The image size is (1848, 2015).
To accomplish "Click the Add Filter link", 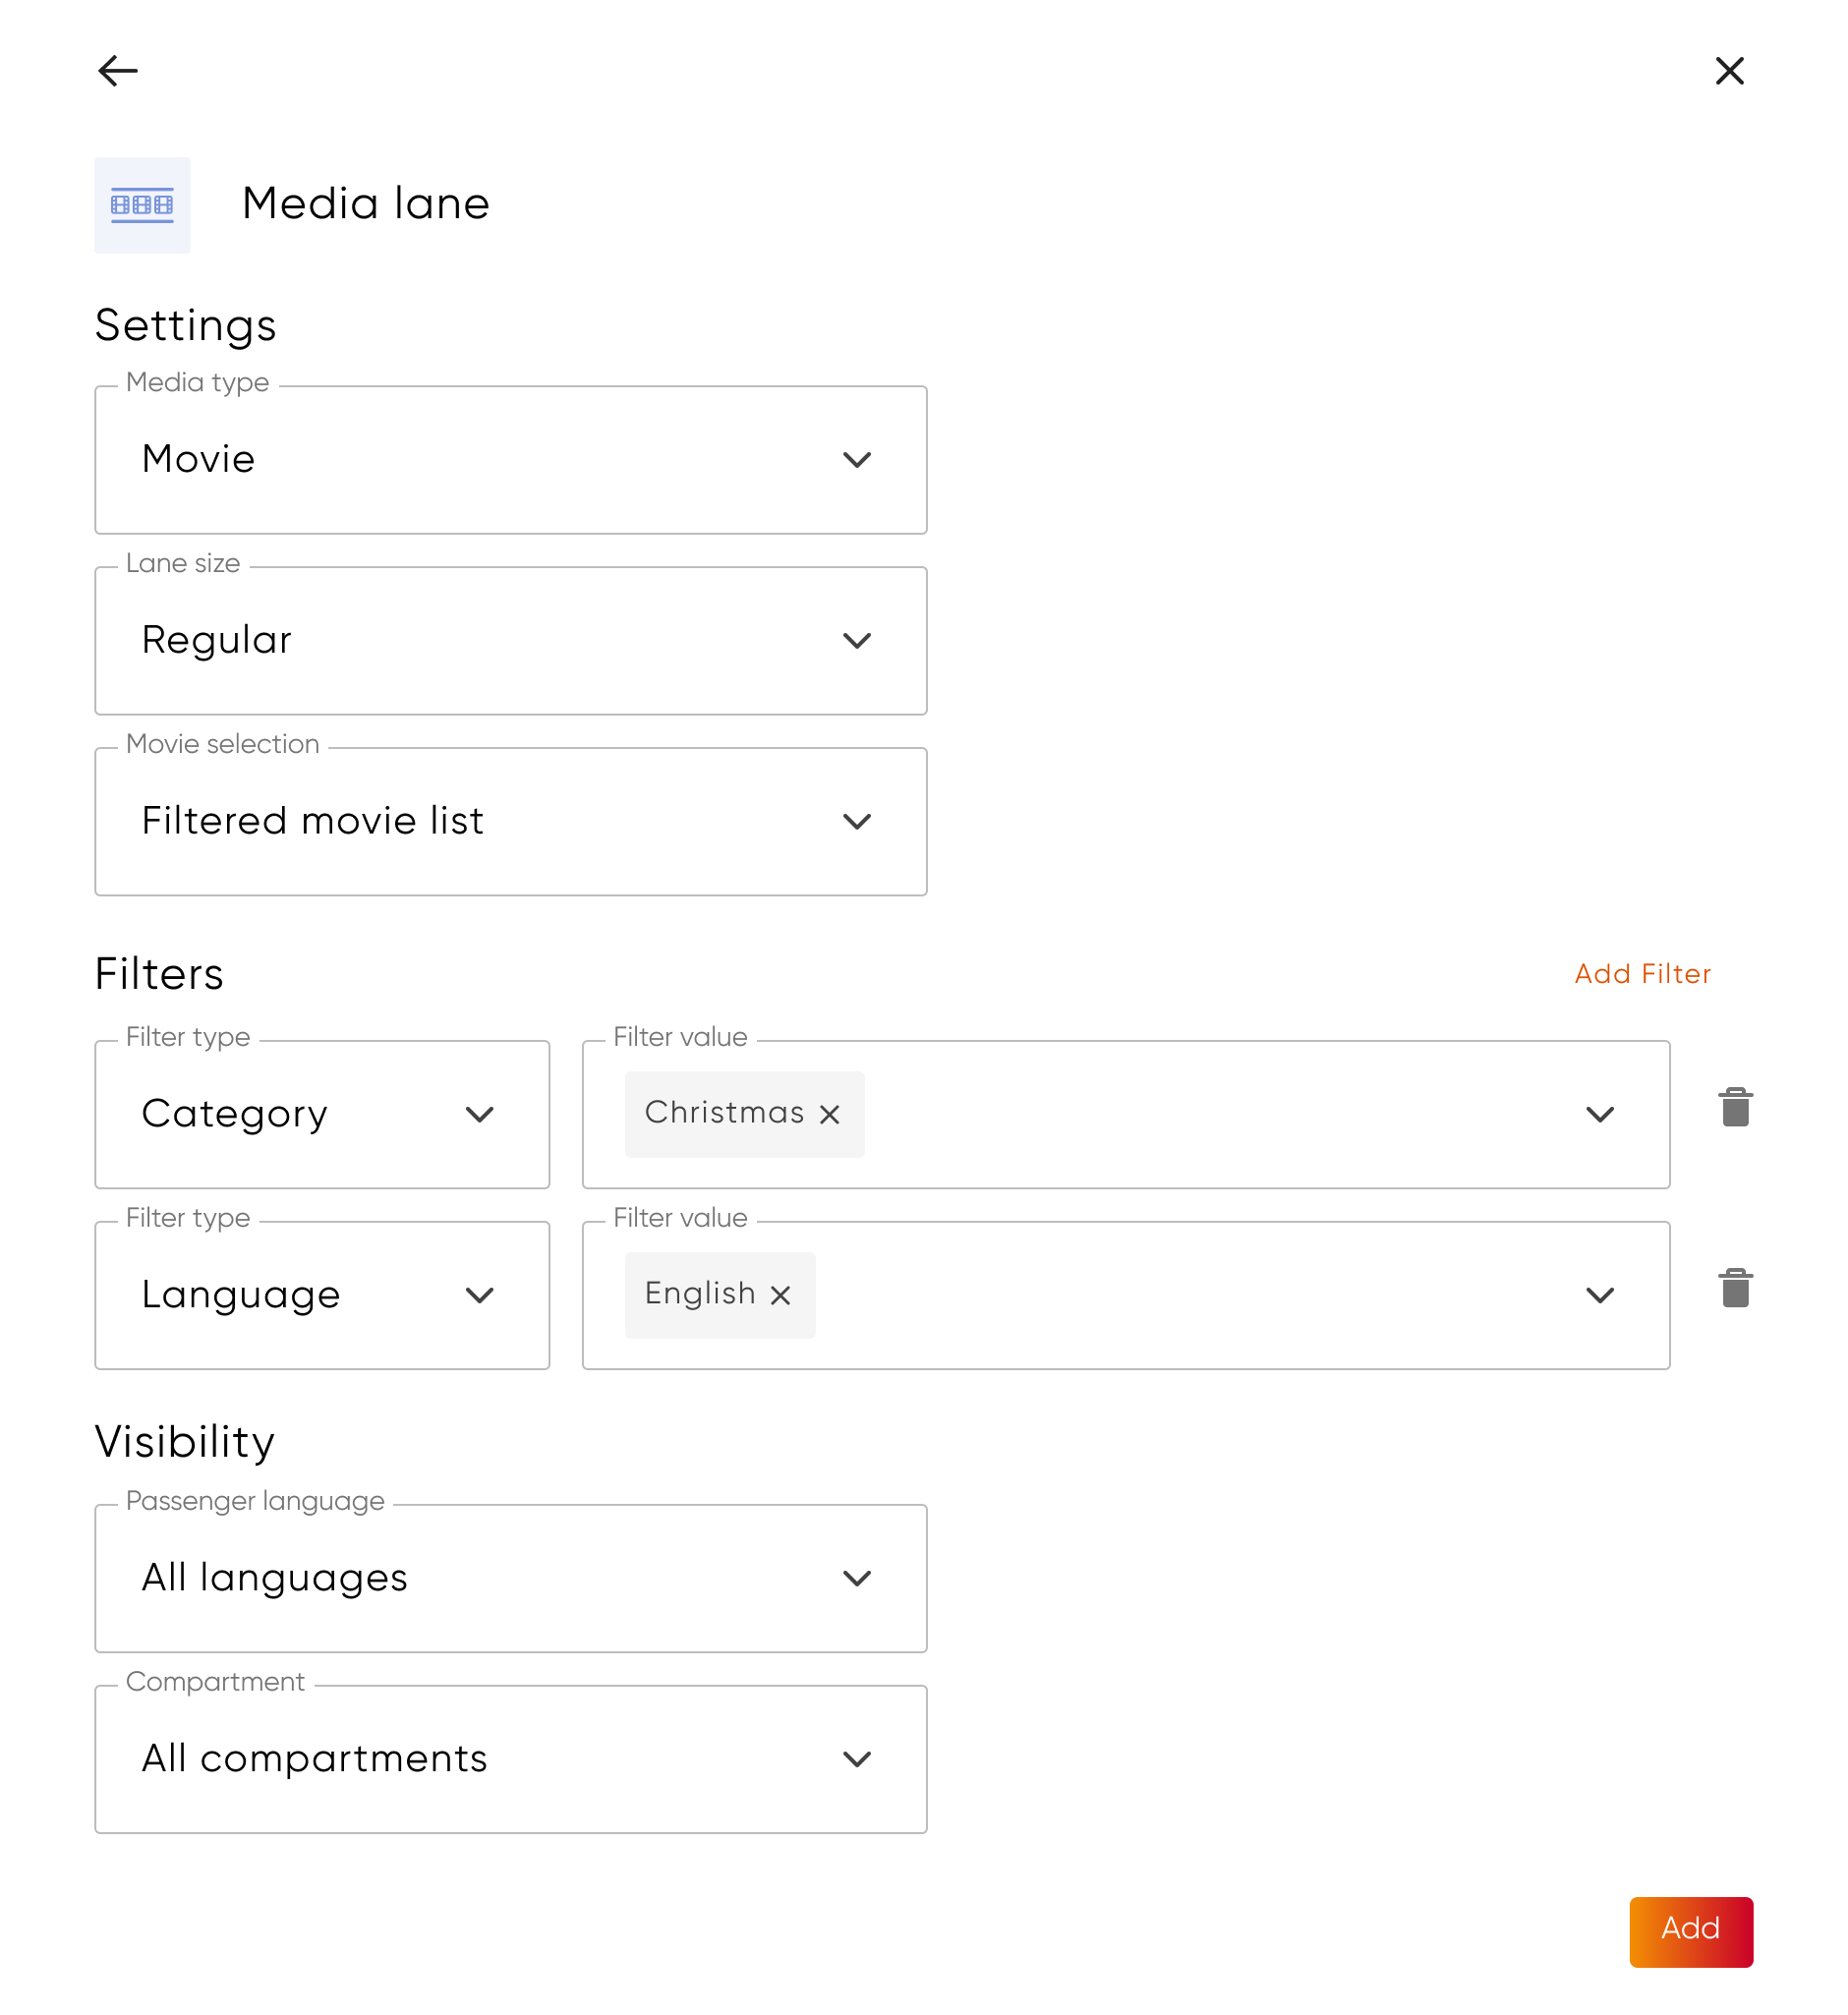I will pyautogui.click(x=1642, y=974).
